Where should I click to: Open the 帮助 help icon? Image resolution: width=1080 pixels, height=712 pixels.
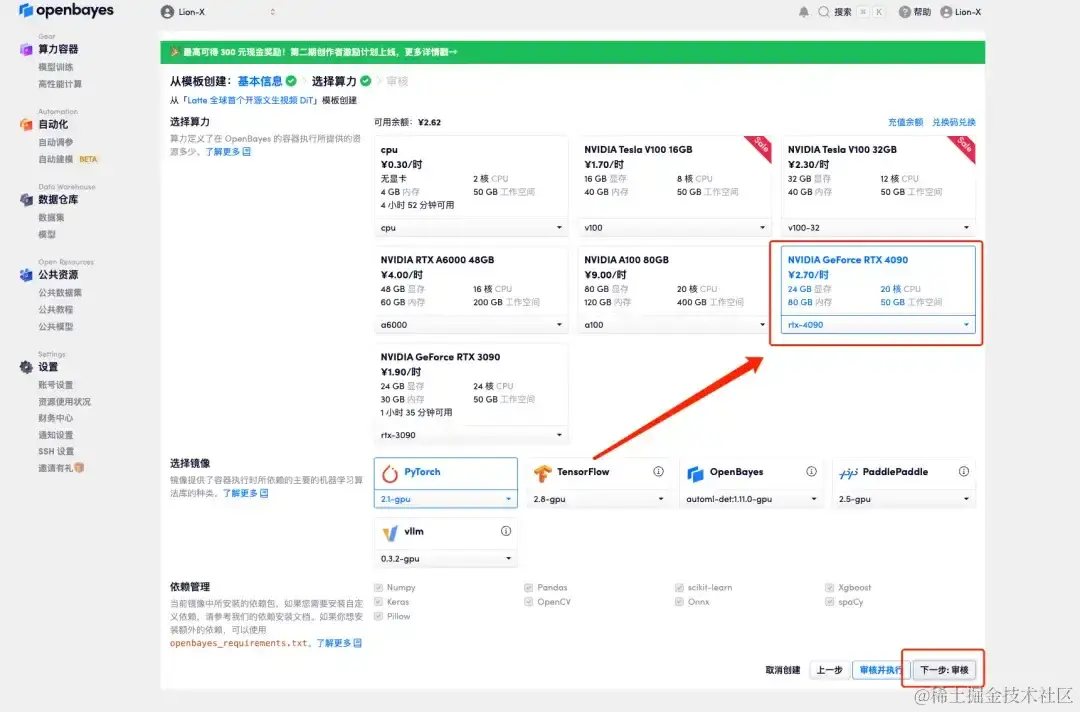[x=904, y=12]
